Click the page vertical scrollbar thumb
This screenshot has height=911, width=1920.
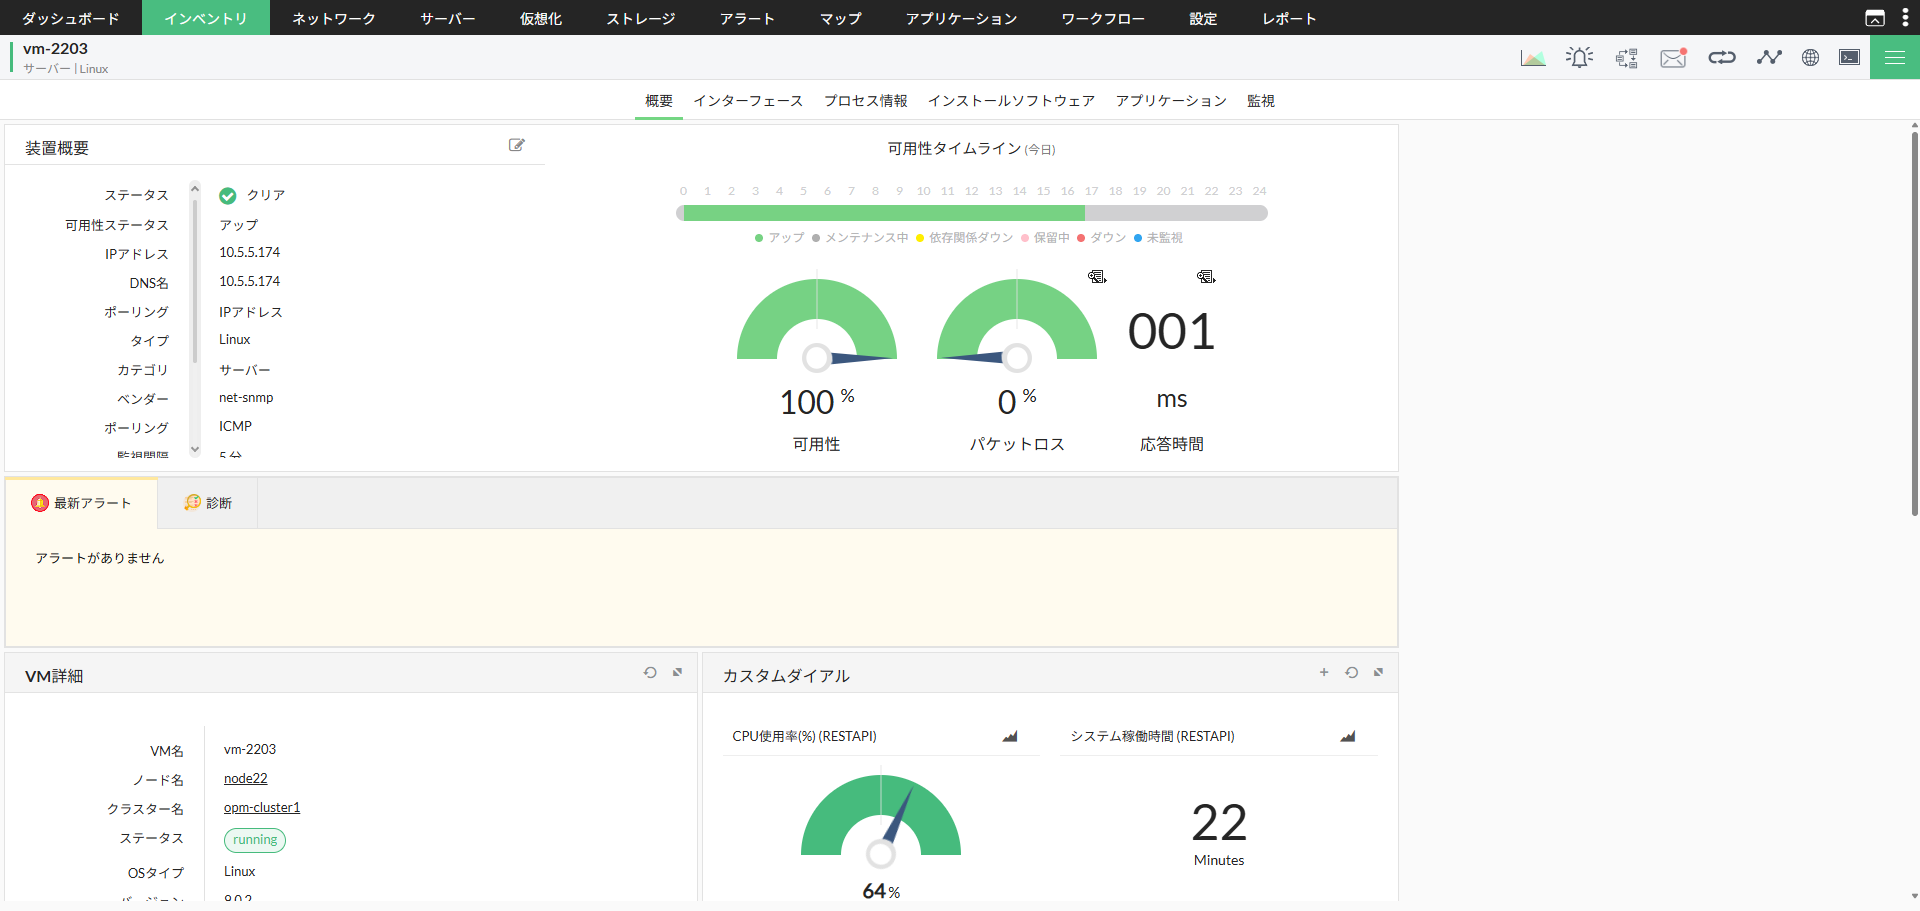point(1914,324)
